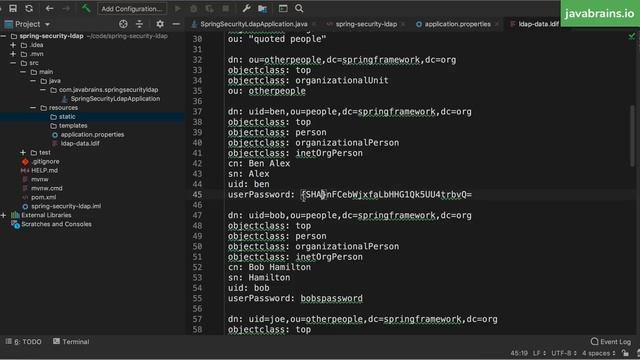Open Search Everywhere magnifier icon
The width and height of the screenshot is (640, 360).
pyautogui.click(x=299, y=9)
